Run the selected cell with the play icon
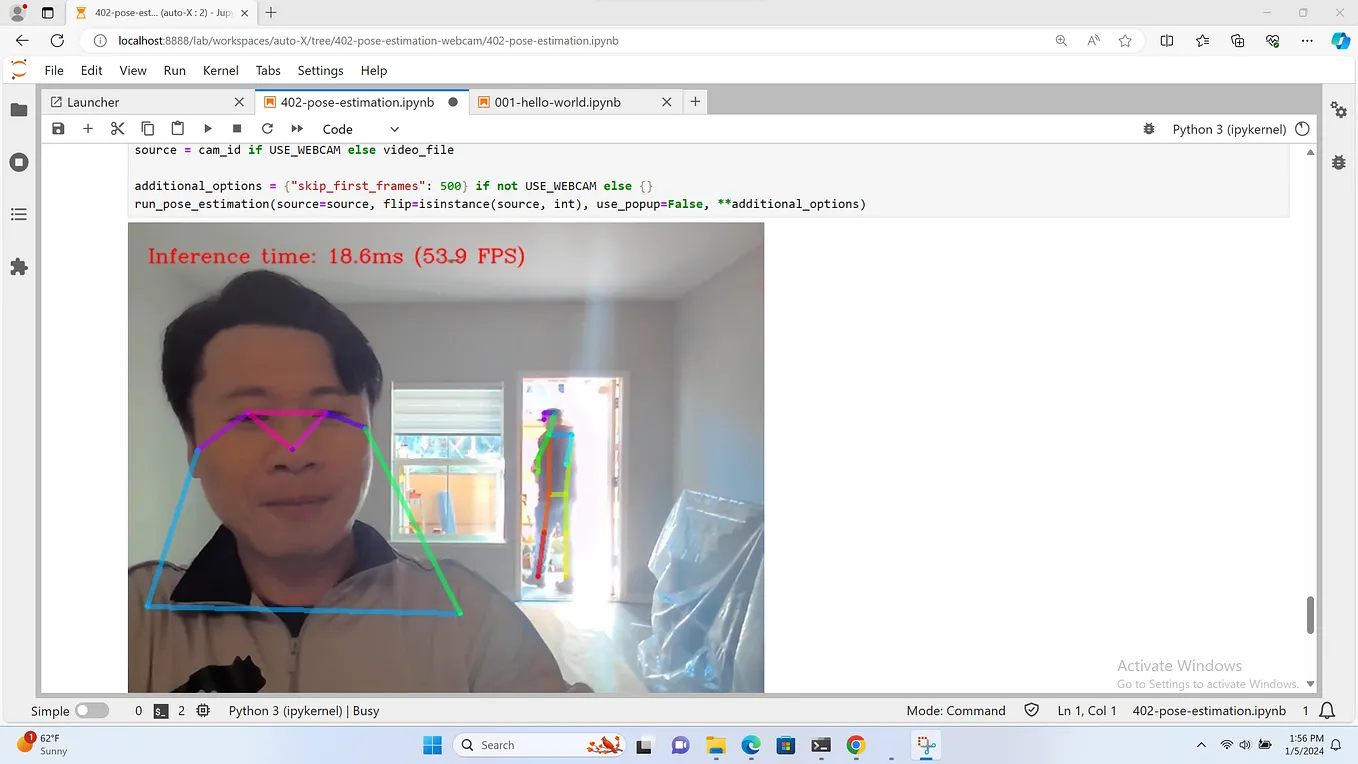This screenshot has width=1358, height=764. tap(207, 128)
